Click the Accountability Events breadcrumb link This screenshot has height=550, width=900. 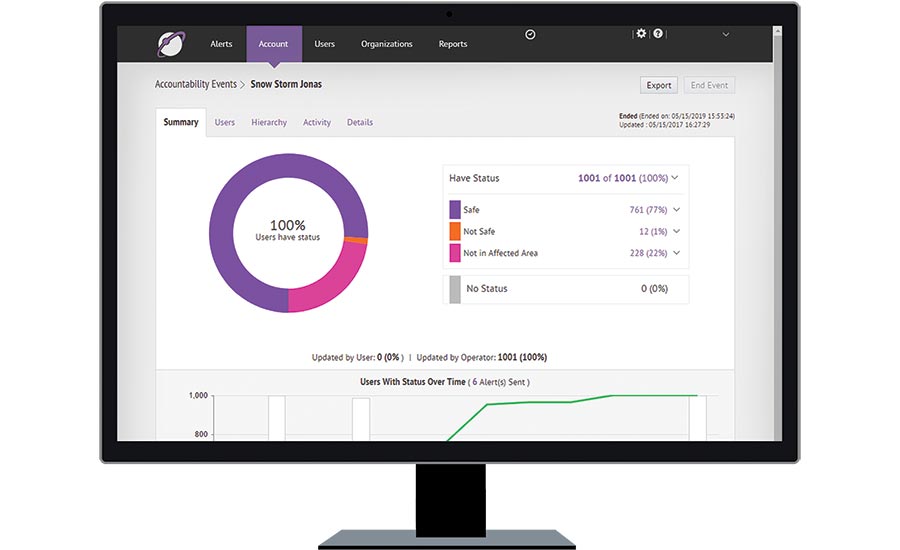point(195,85)
